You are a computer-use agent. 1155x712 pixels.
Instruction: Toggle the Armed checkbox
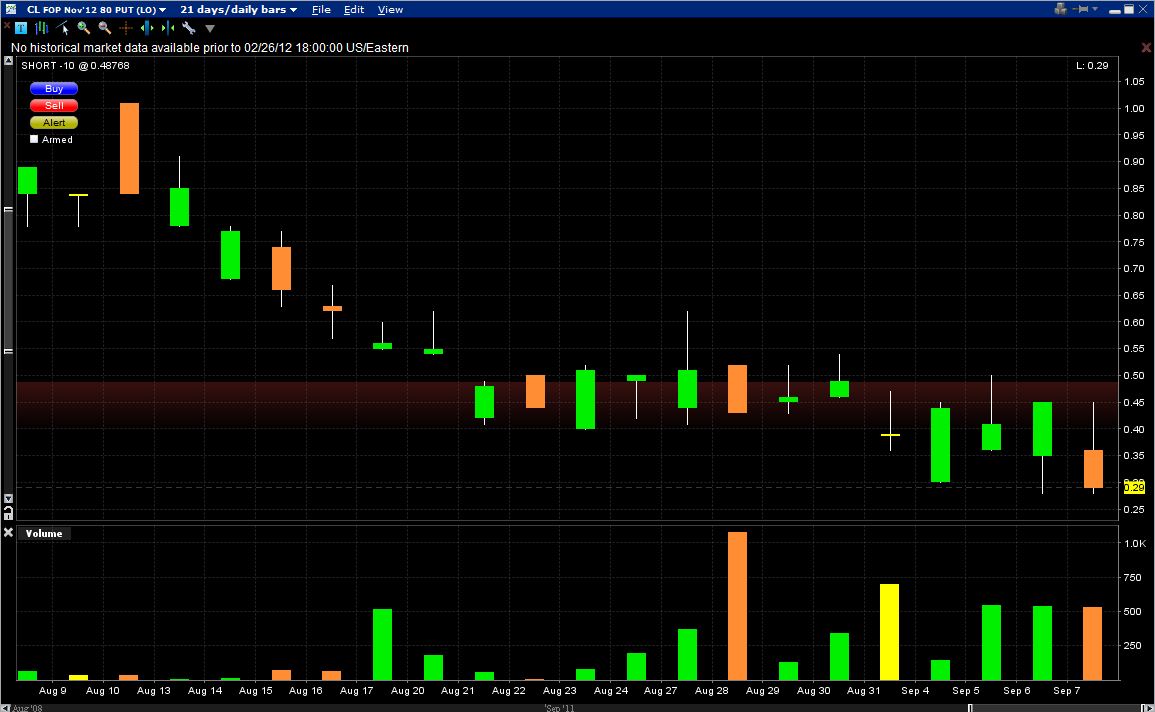[x=34, y=139]
